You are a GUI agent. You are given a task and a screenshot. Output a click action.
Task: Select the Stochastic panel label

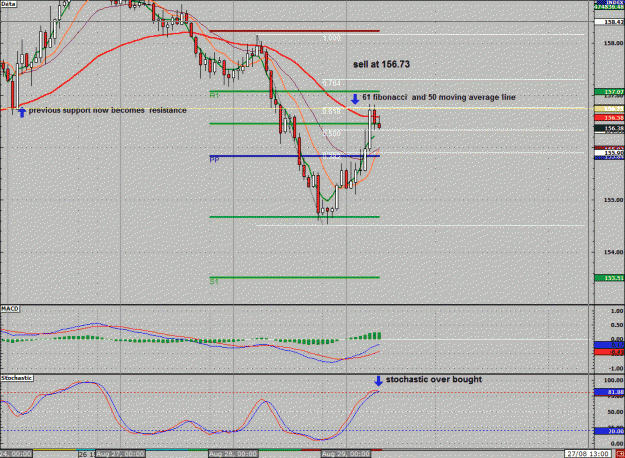[17, 378]
